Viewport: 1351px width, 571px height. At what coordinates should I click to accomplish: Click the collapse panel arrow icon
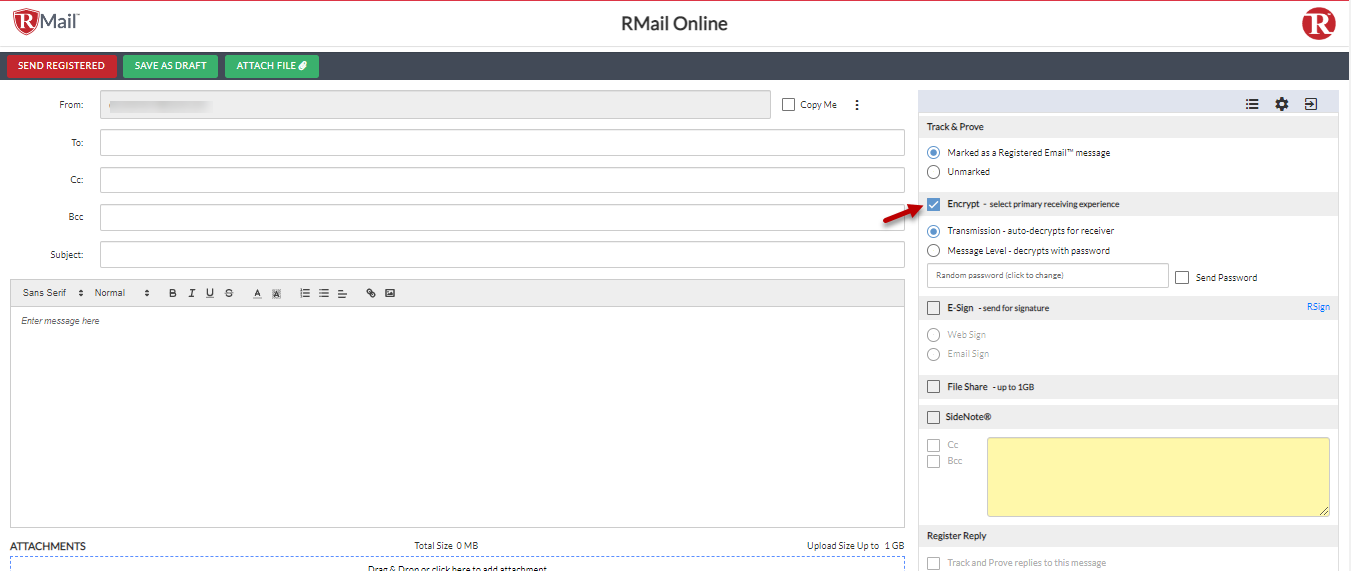[1311, 103]
